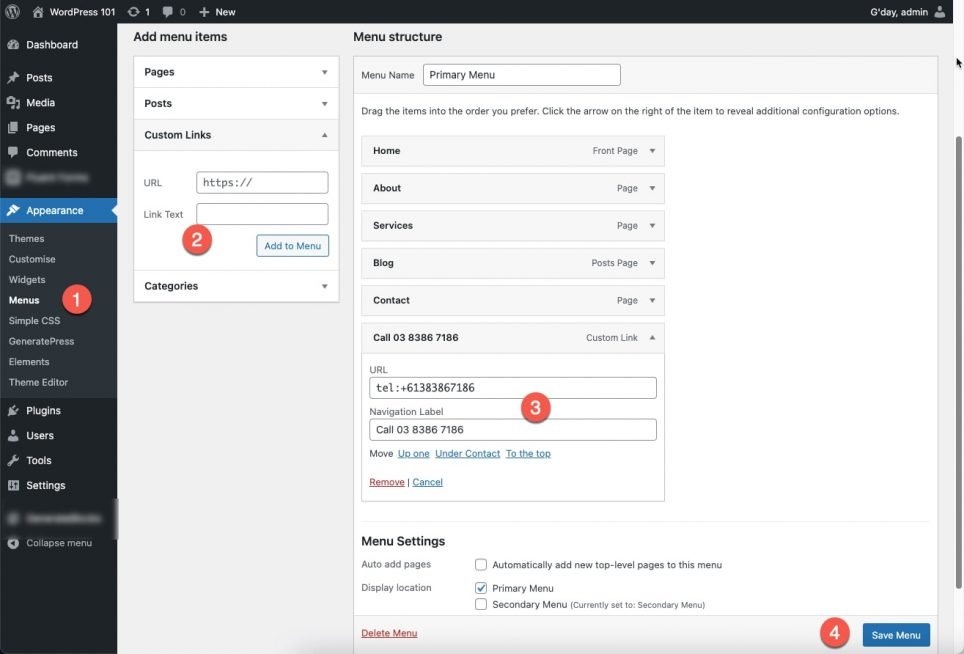Go to Media library in sidebar

(x=40, y=103)
